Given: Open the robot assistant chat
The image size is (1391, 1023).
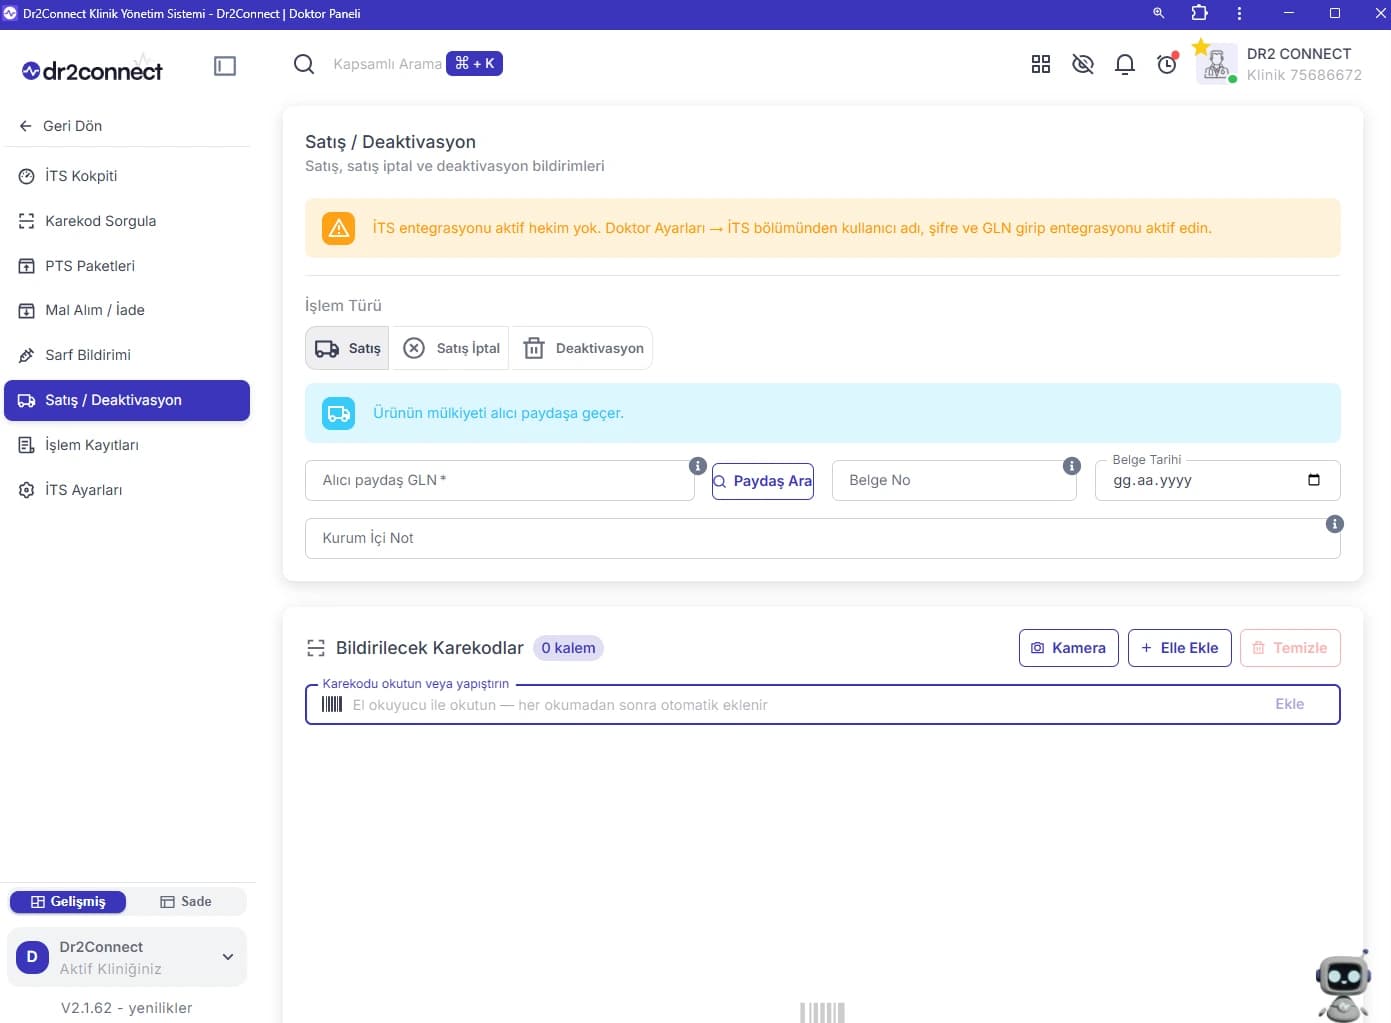Looking at the screenshot, I should click(x=1343, y=986).
